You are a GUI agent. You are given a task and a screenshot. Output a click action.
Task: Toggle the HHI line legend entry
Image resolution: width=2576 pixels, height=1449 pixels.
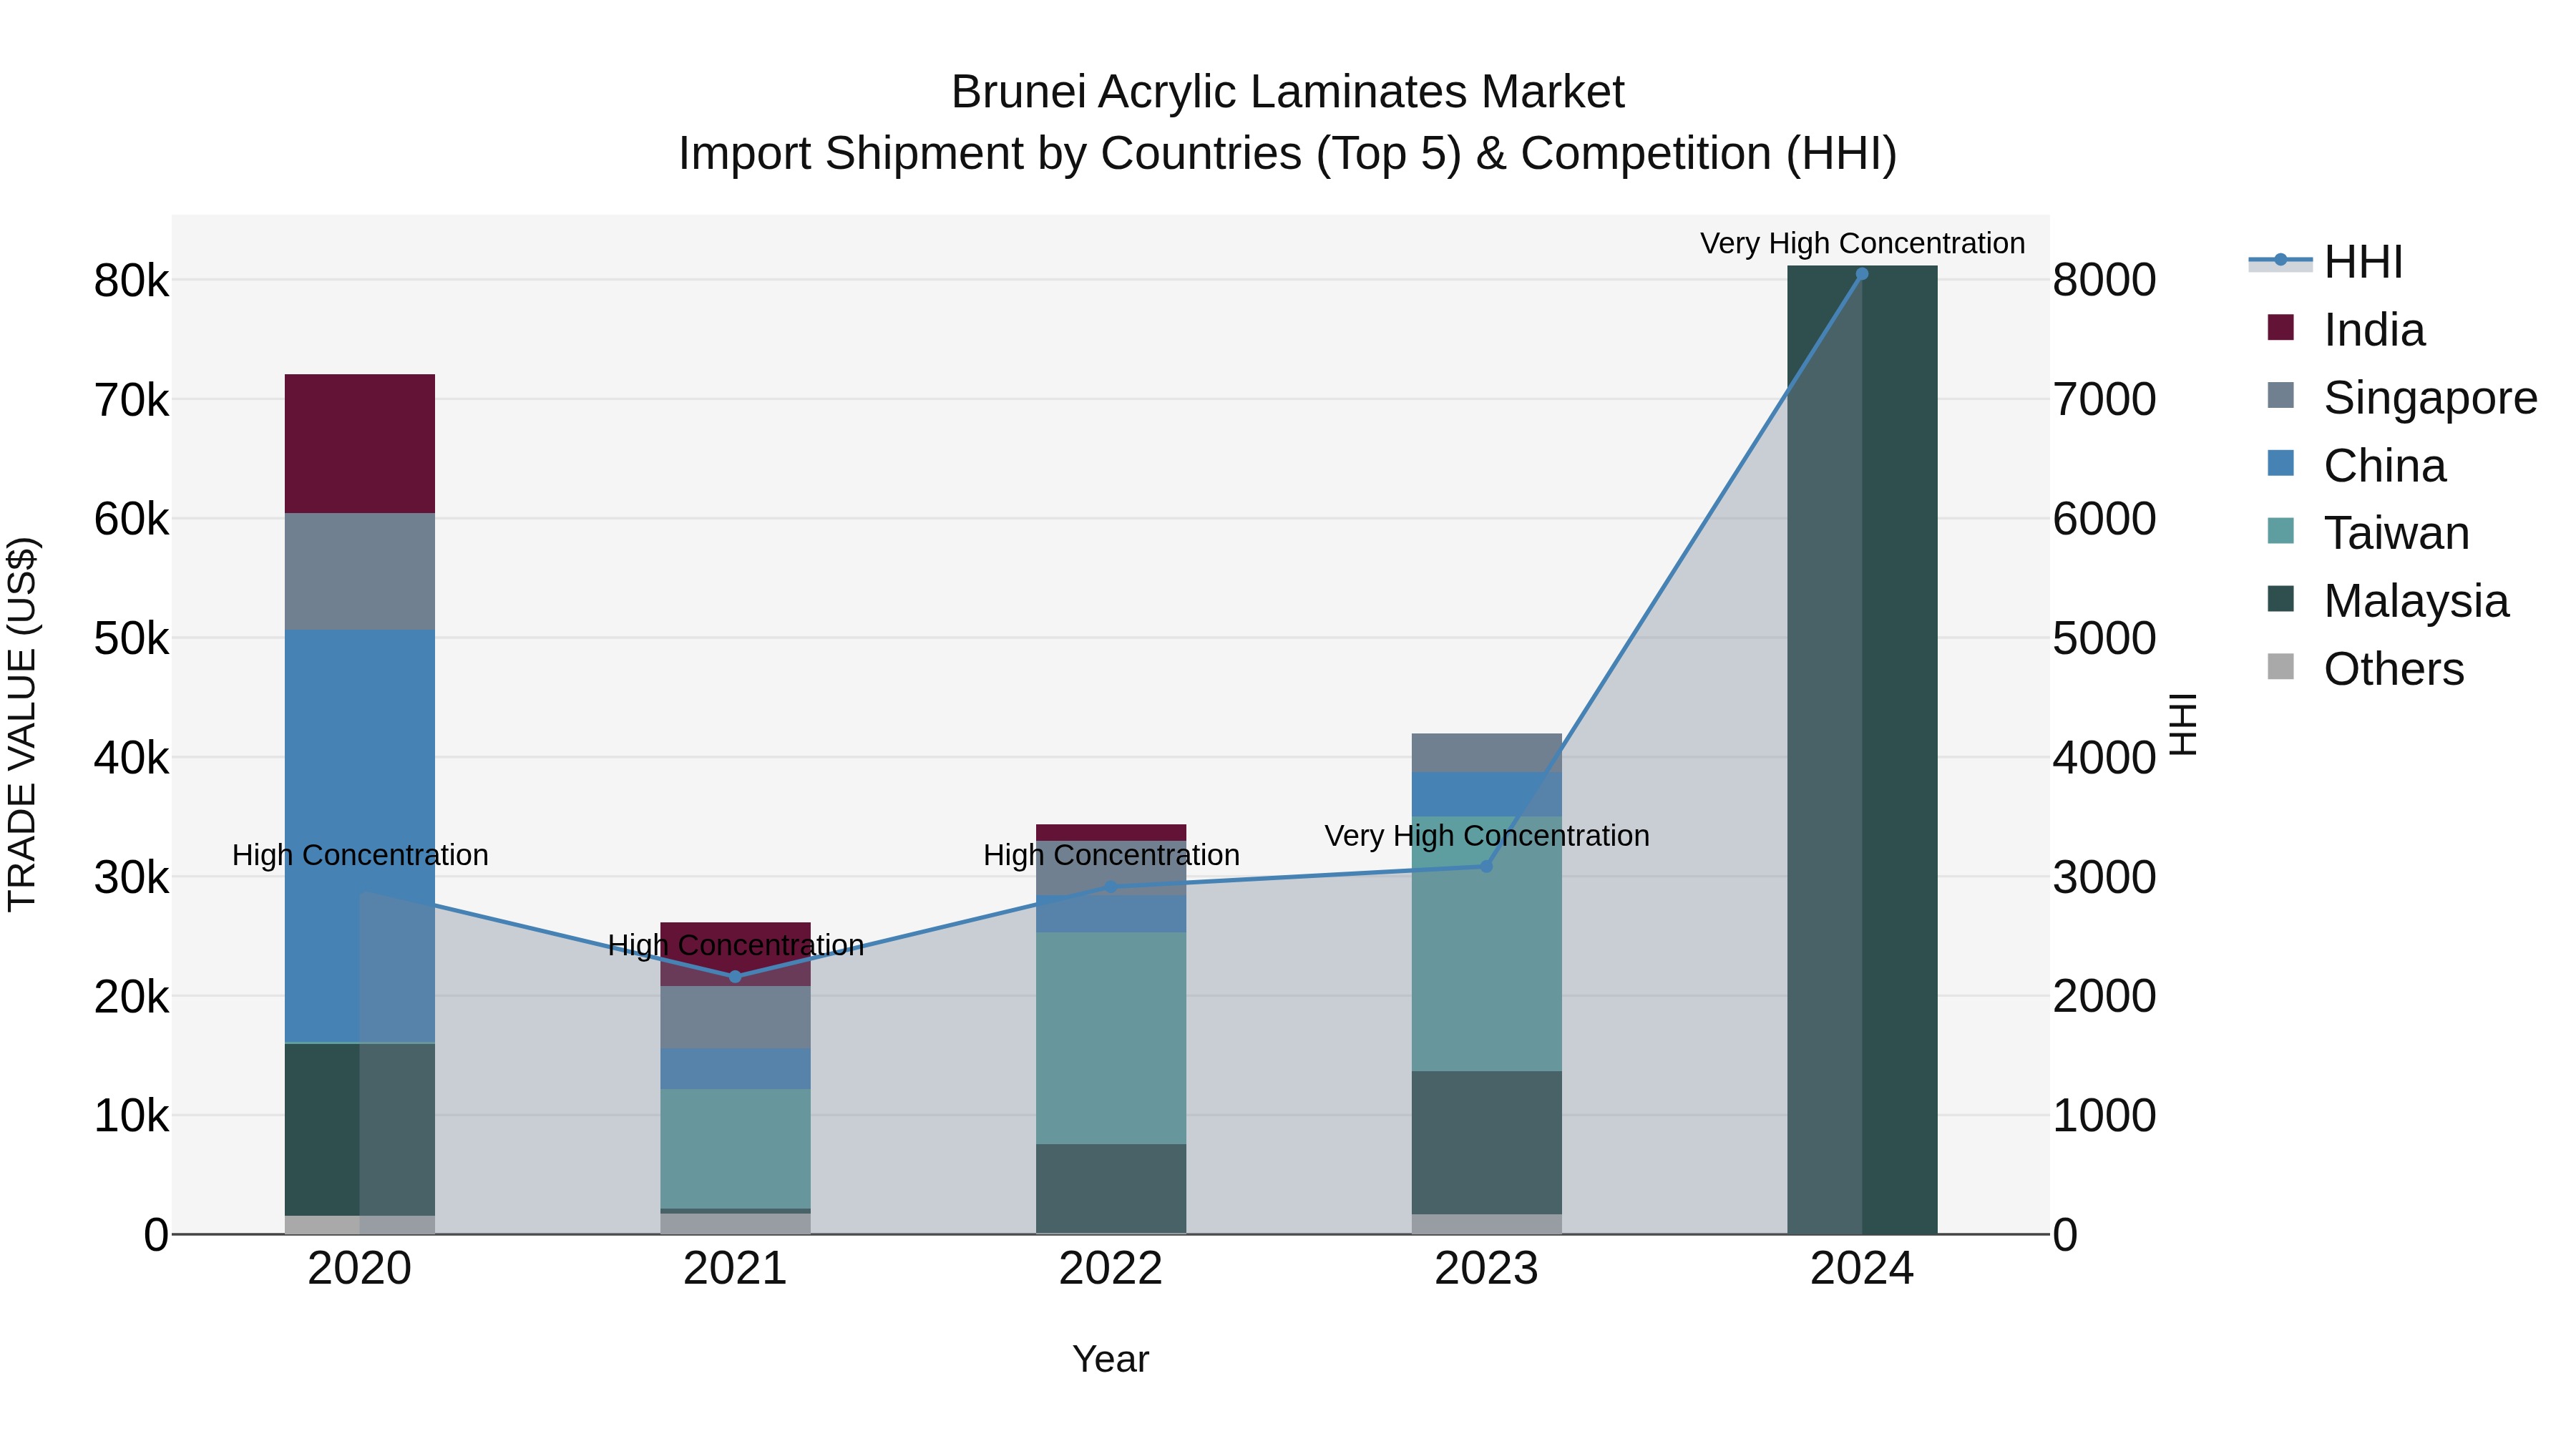pyautogui.click(x=2325, y=262)
